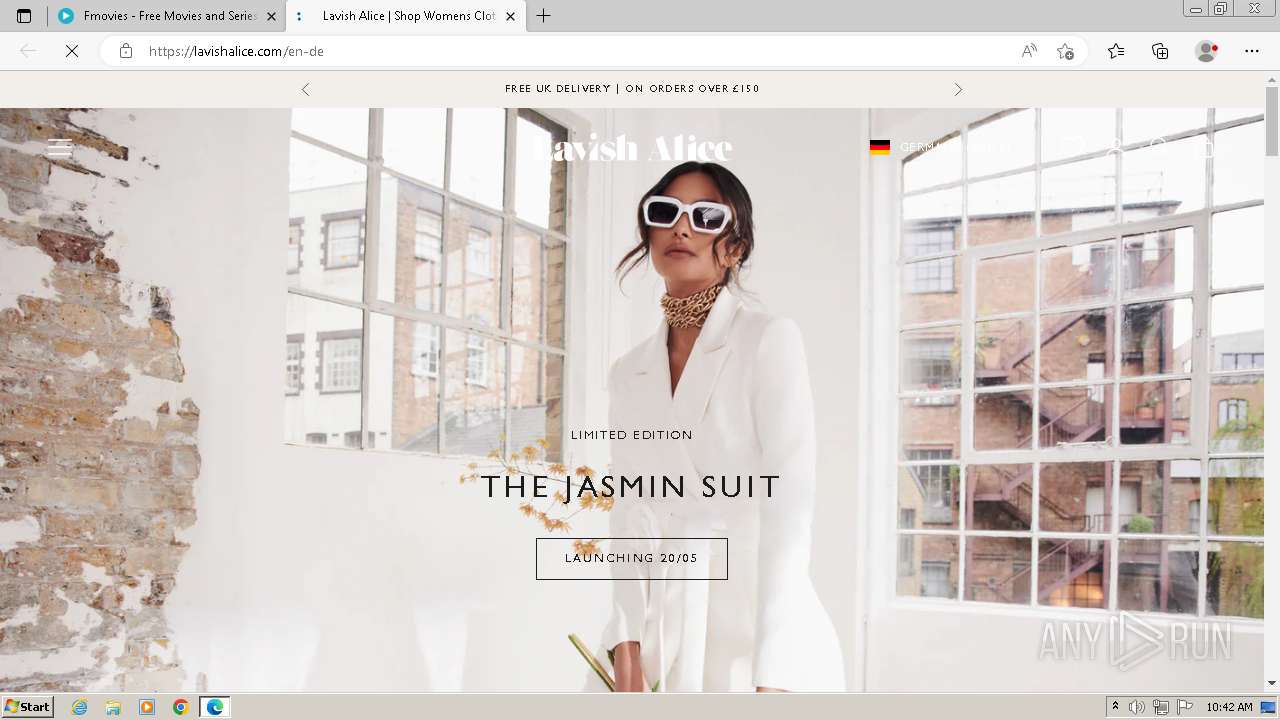Close the Lavish Alice tab

510,16
